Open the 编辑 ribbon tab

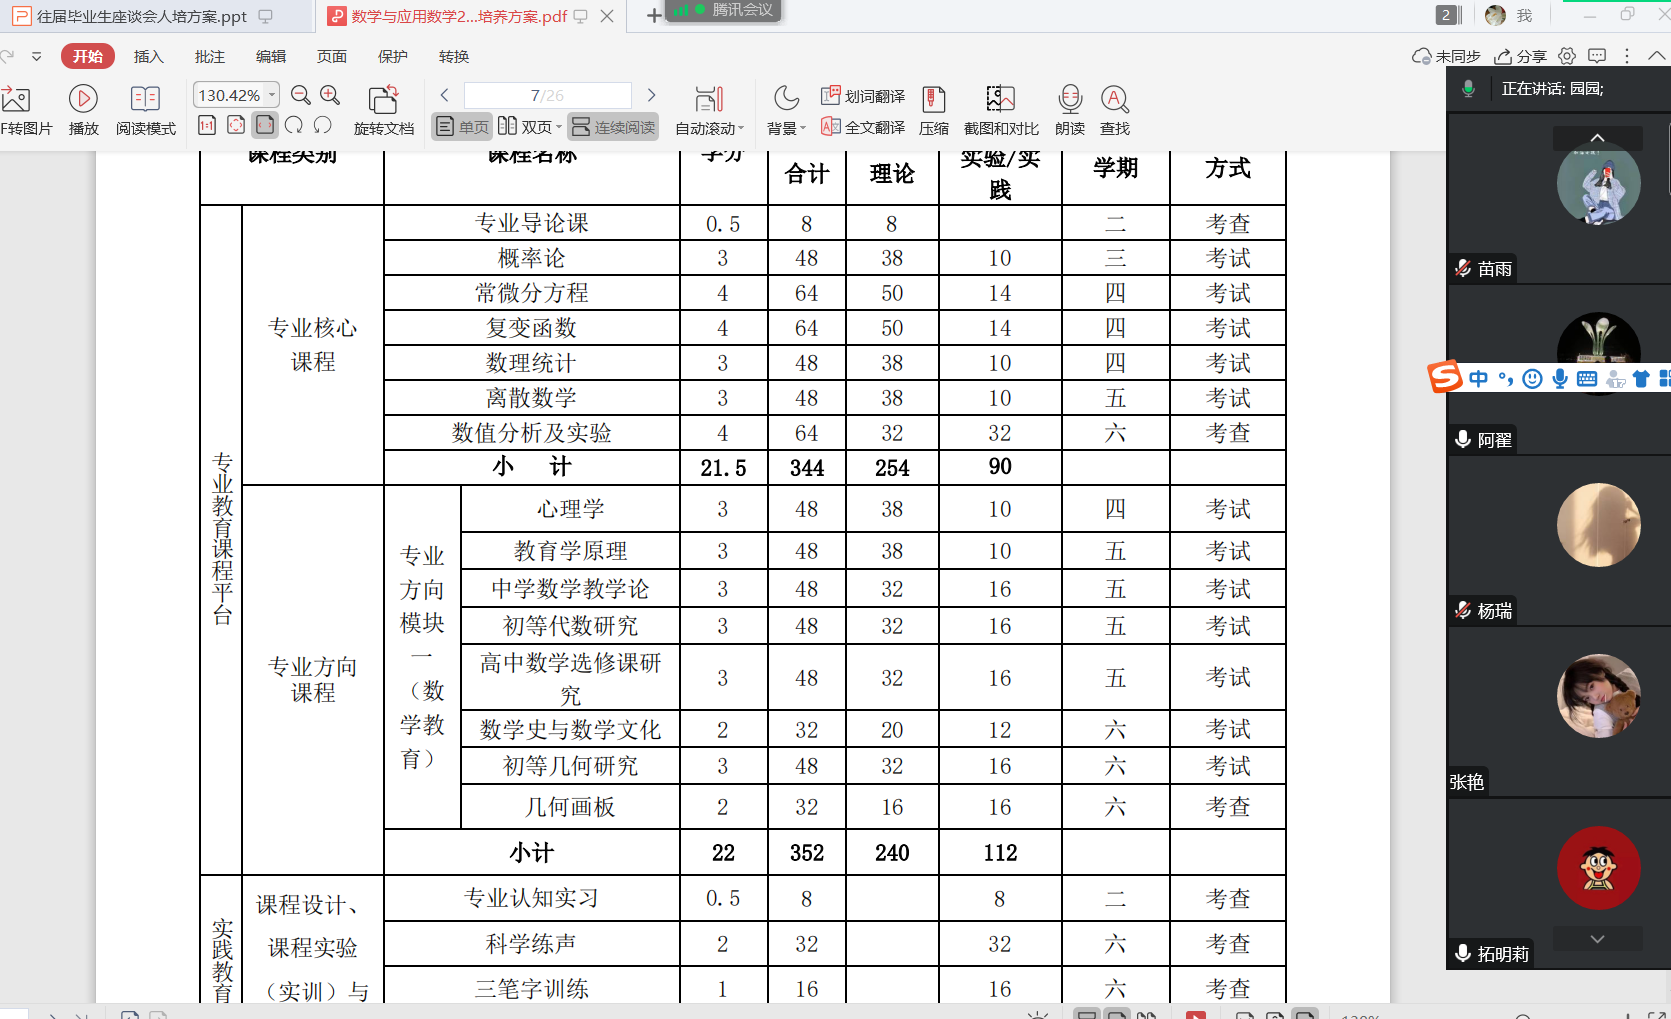tap(271, 56)
